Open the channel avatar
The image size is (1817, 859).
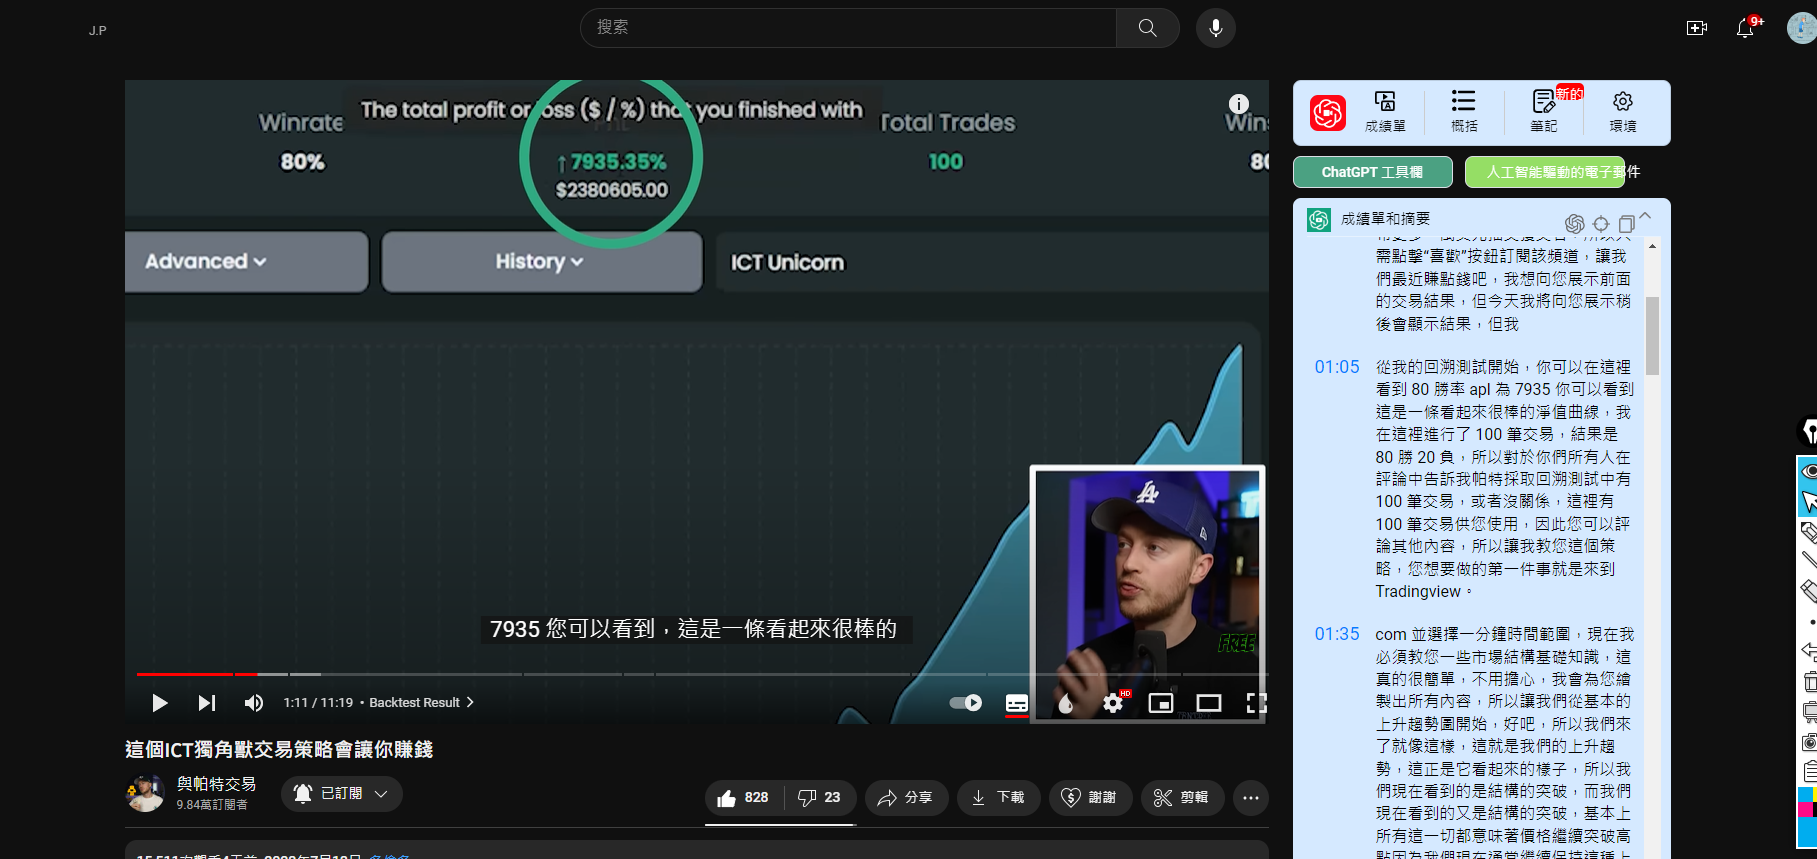click(x=145, y=793)
